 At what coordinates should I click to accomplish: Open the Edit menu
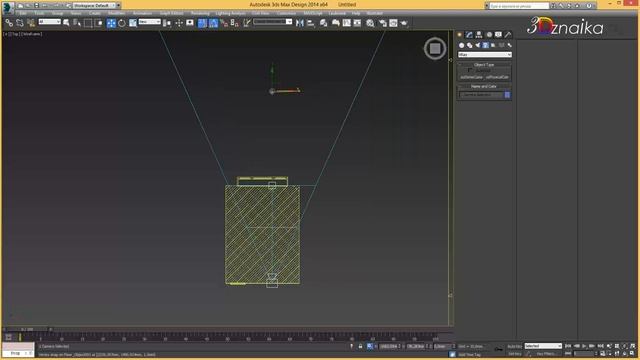pyautogui.click(x=23, y=13)
